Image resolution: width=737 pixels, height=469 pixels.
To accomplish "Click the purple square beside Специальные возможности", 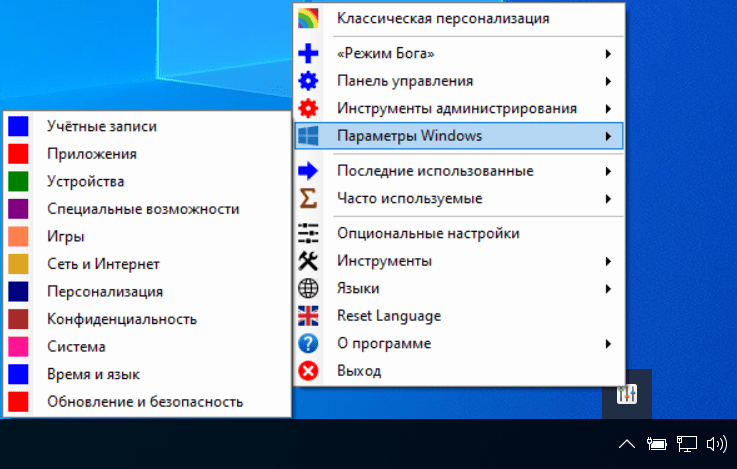I will 18,209.
